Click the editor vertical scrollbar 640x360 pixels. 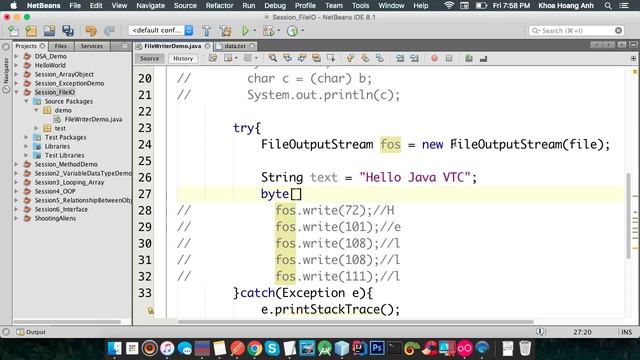pyautogui.click(x=629, y=216)
